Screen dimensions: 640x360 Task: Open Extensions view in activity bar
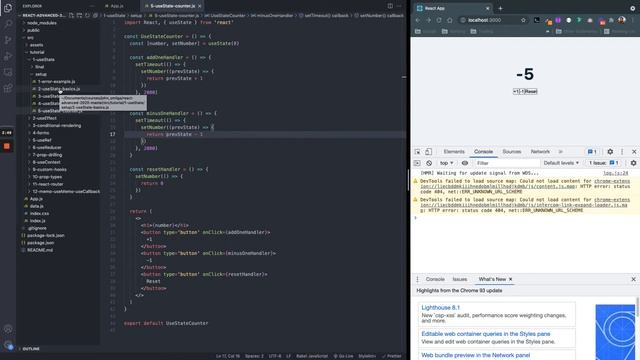coord(8,88)
